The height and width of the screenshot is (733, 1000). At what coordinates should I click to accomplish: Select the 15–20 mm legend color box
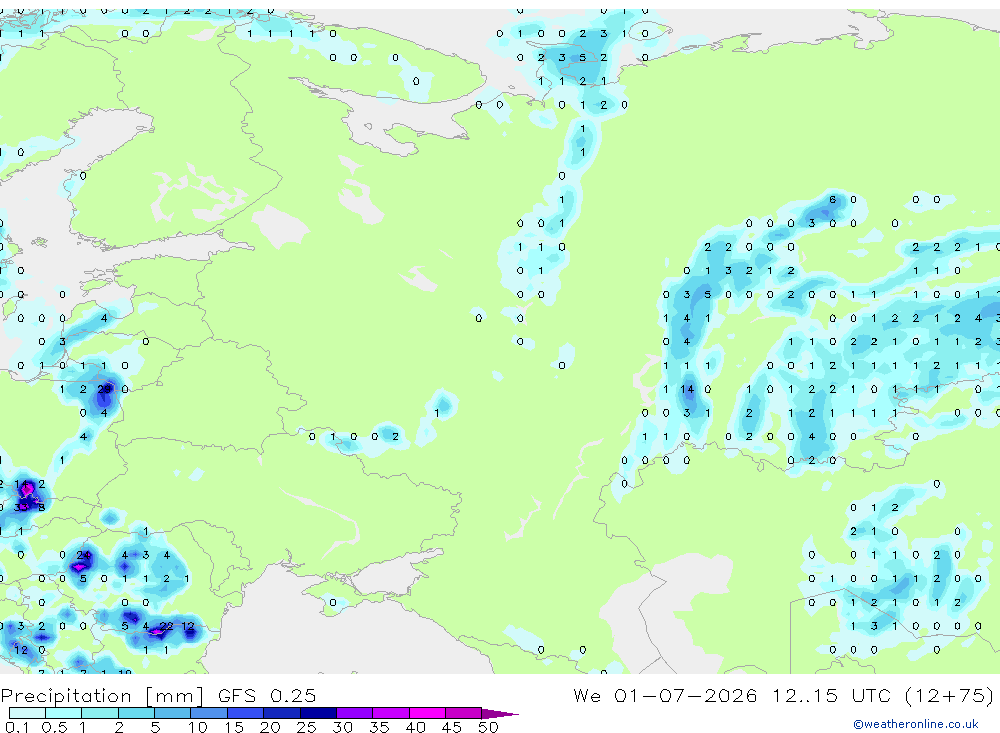tap(246, 713)
